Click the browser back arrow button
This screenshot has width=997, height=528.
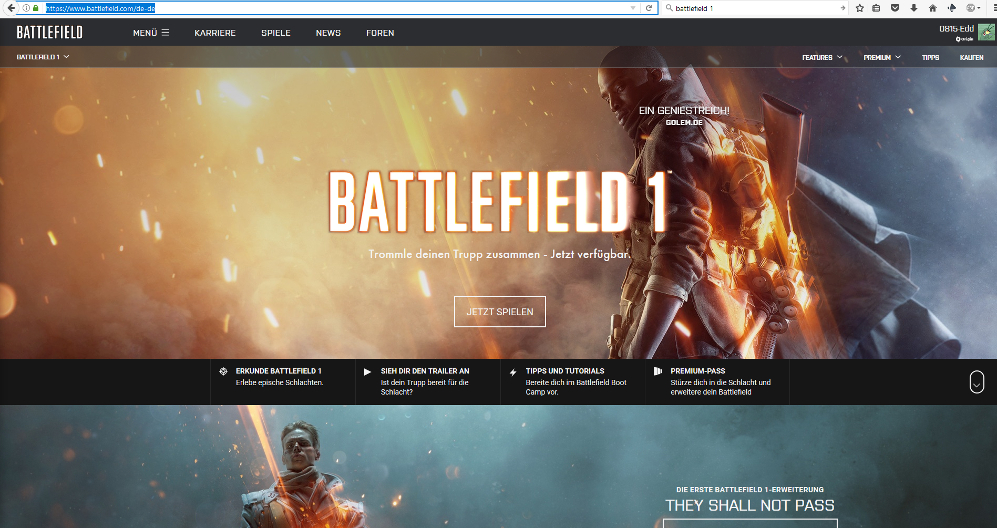pyautogui.click(x=9, y=8)
